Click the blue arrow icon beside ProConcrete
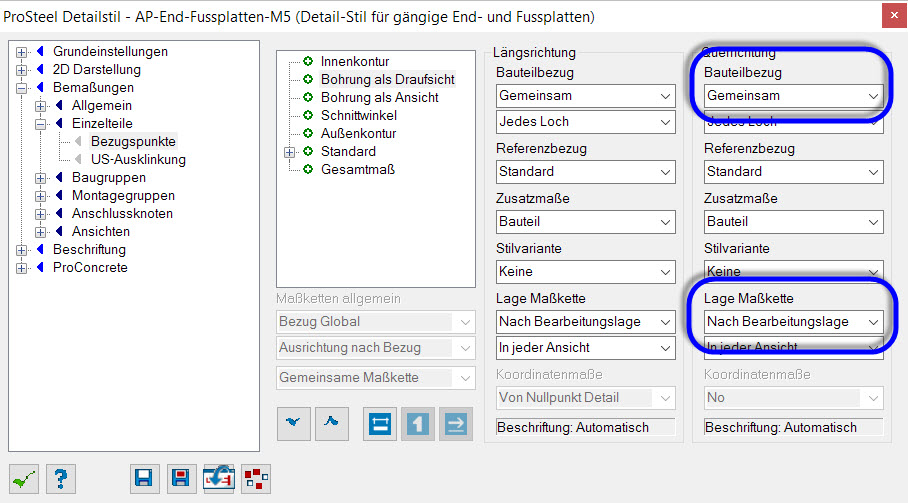Screen dimensions: 908x503 40,267
